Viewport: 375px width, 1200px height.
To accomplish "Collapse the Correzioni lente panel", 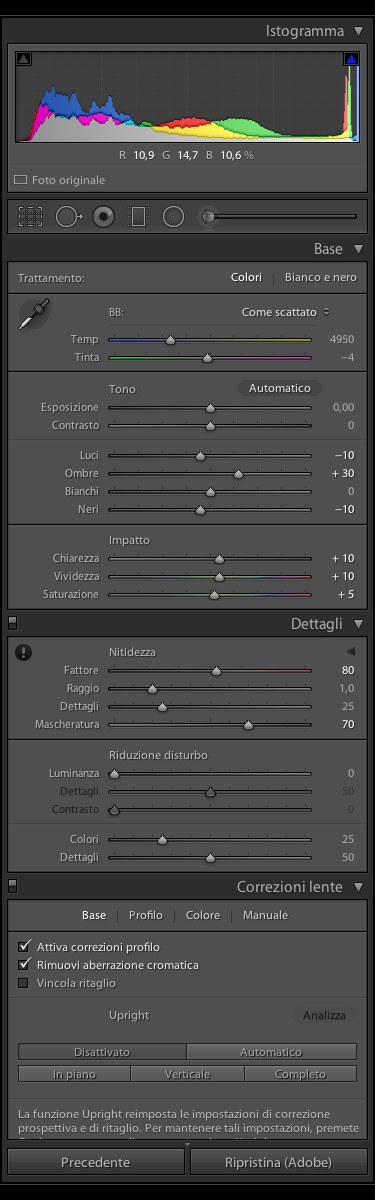I will (x=358, y=887).
